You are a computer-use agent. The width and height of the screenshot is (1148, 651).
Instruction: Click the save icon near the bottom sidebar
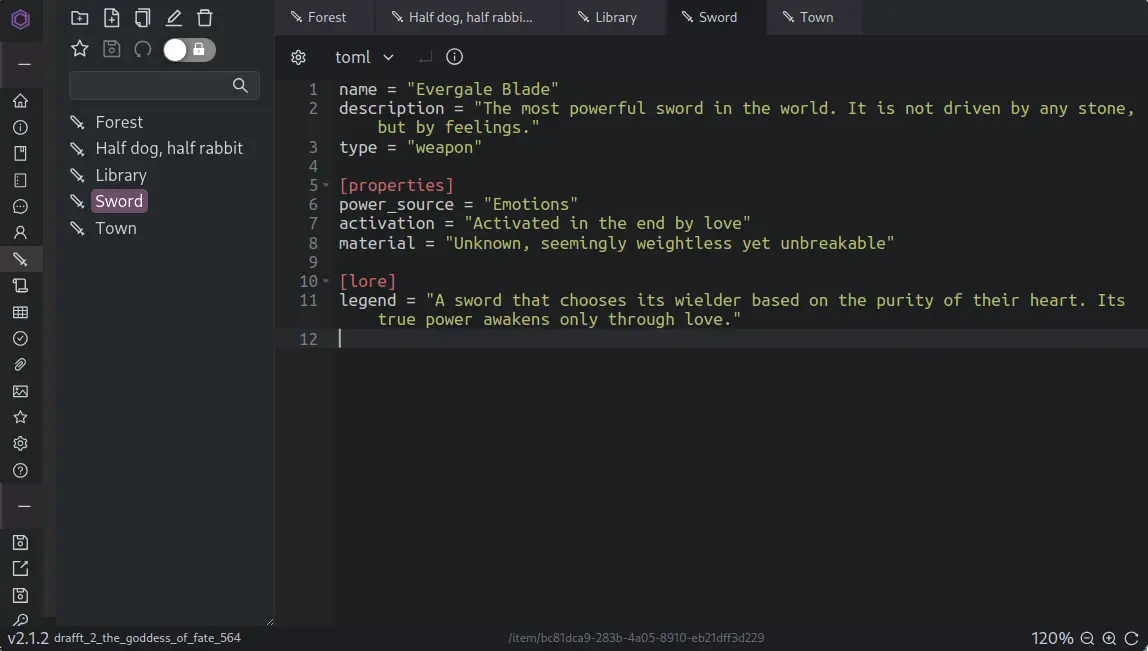[x=20, y=541]
